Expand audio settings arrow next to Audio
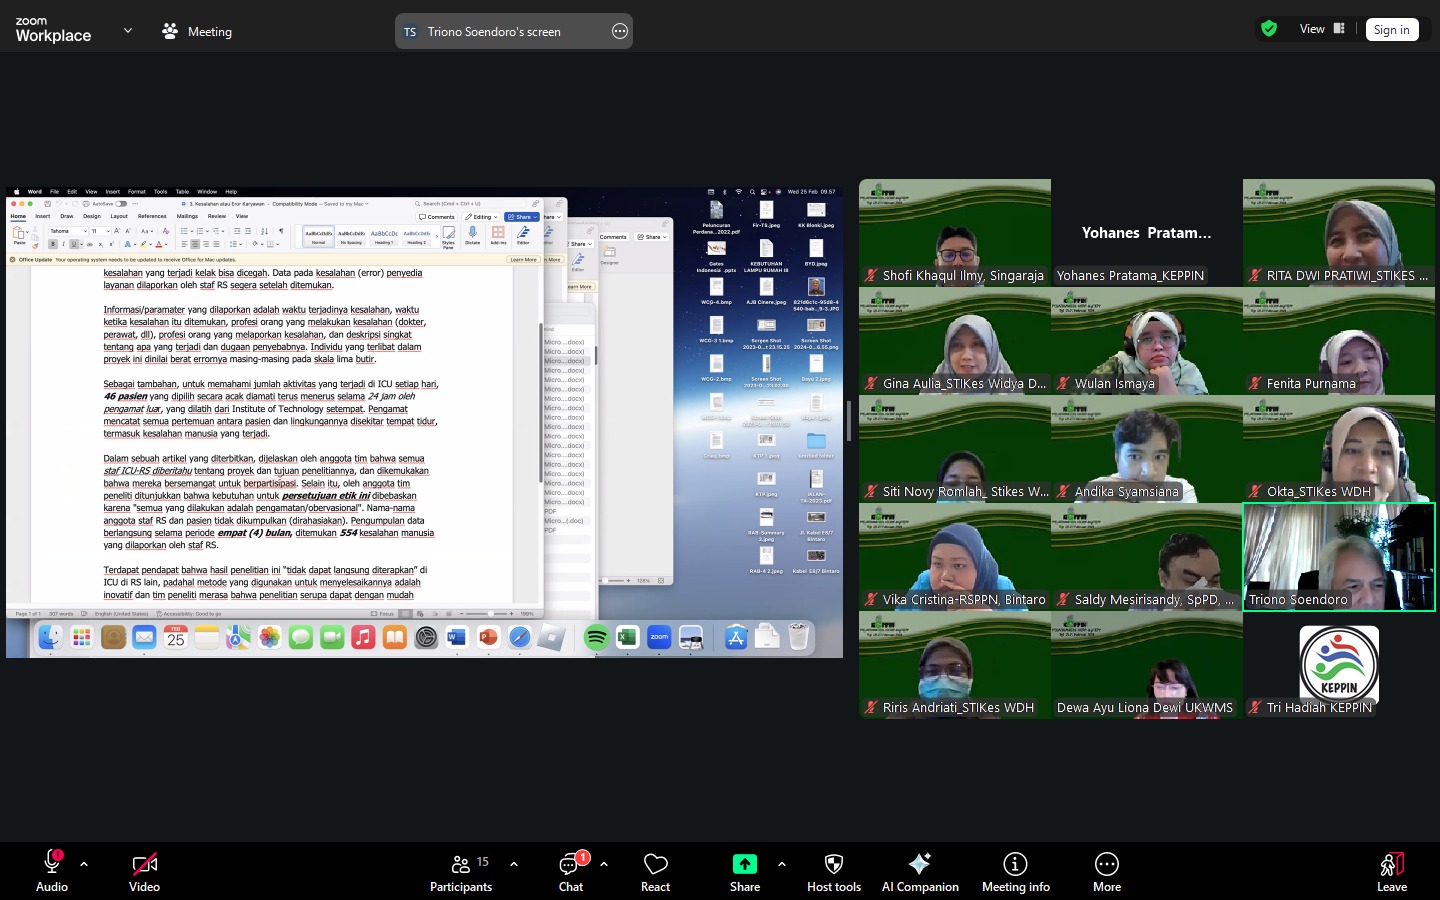This screenshot has height=900, width=1440. (84, 864)
